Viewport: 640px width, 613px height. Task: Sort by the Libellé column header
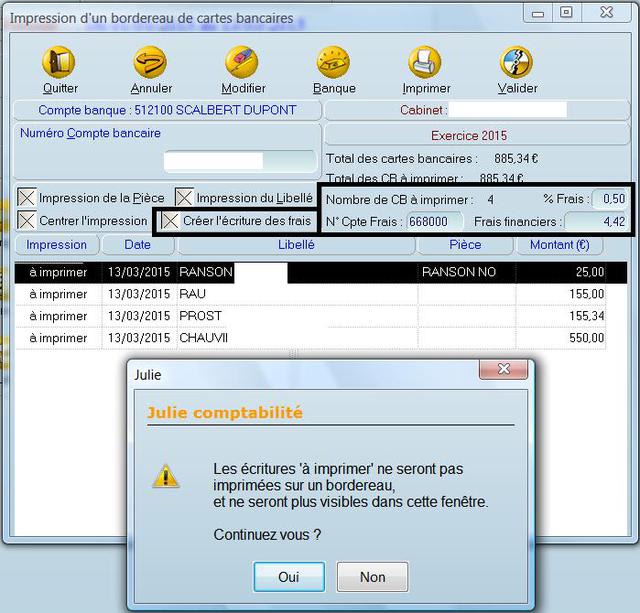tap(295, 245)
